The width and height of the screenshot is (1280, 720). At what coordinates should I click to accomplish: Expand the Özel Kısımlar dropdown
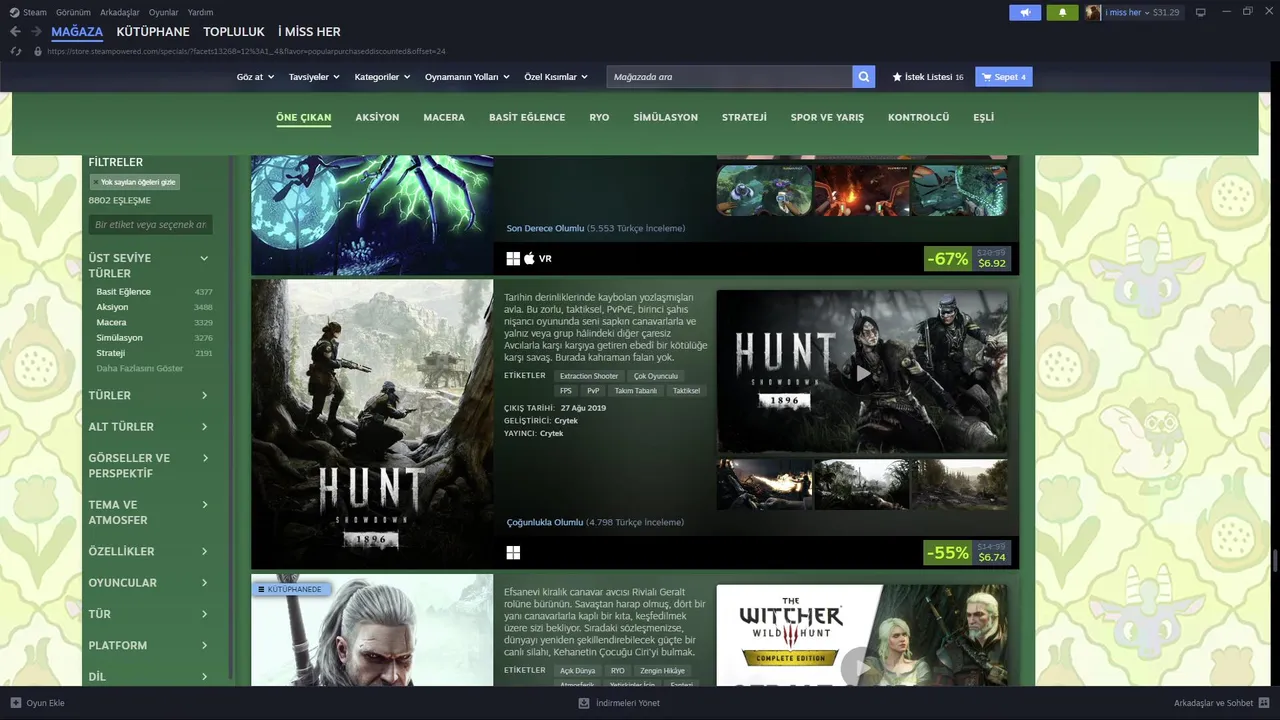pos(556,77)
